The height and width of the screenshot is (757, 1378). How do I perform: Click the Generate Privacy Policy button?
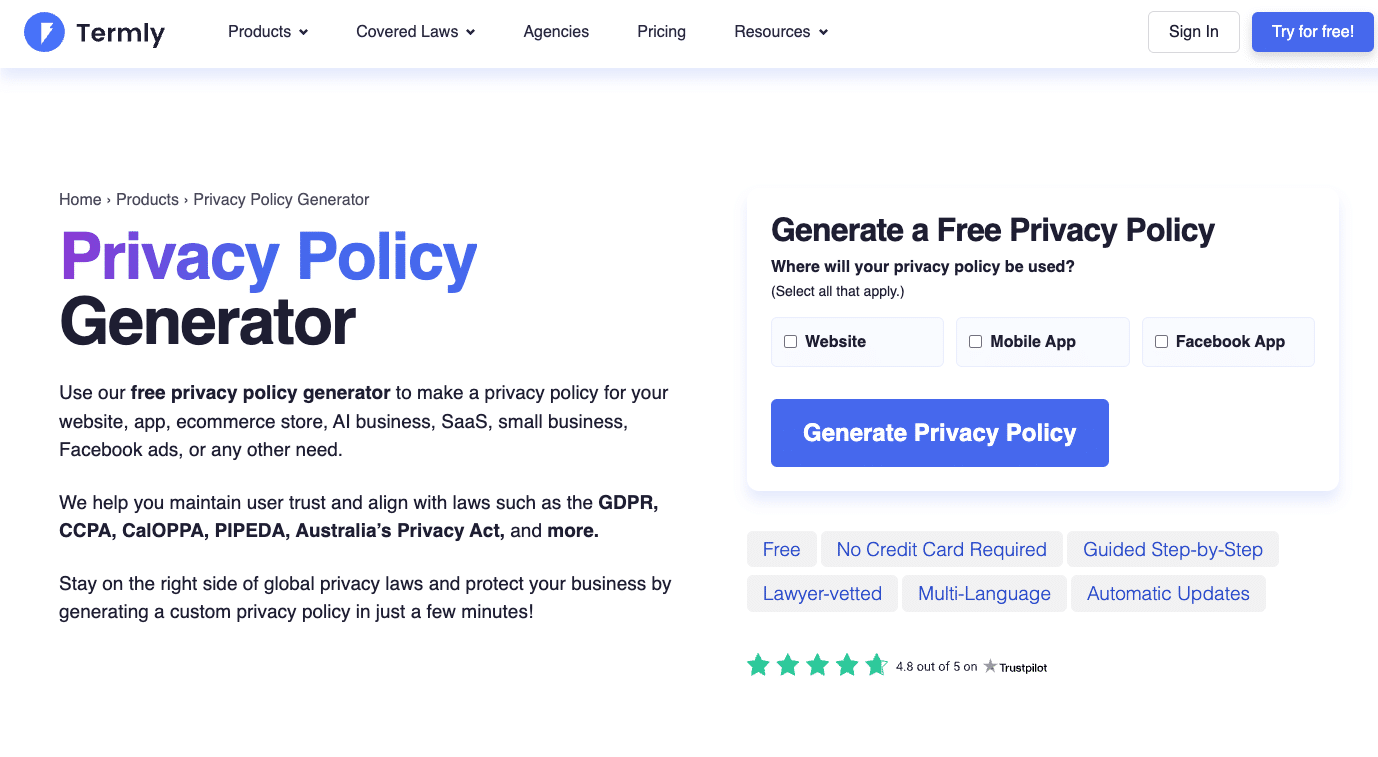939,433
